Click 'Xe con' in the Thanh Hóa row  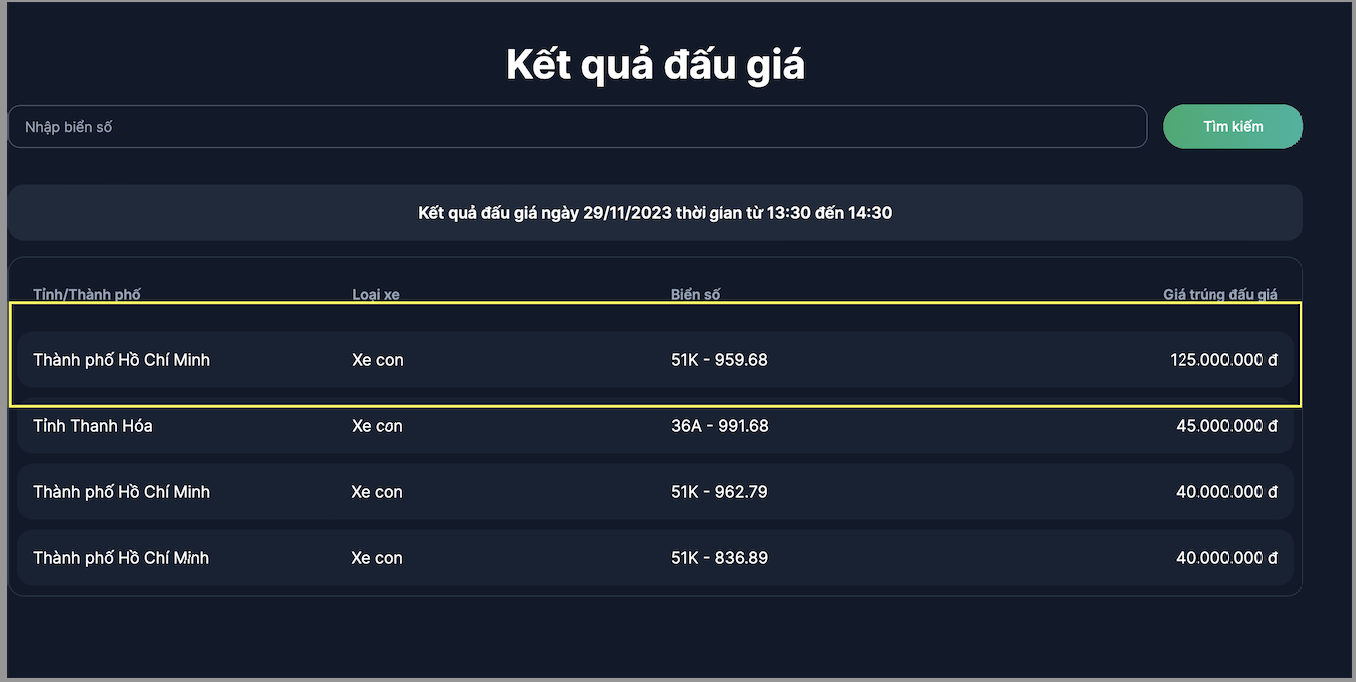pyautogui.click(x=377, y=426)
